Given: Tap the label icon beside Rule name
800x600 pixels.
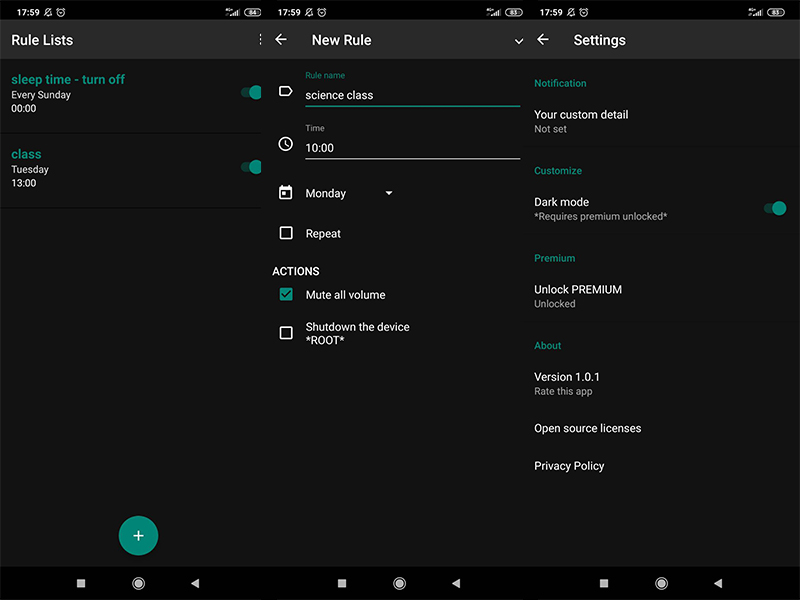Looking at the screenshot, I should [286, 91].
